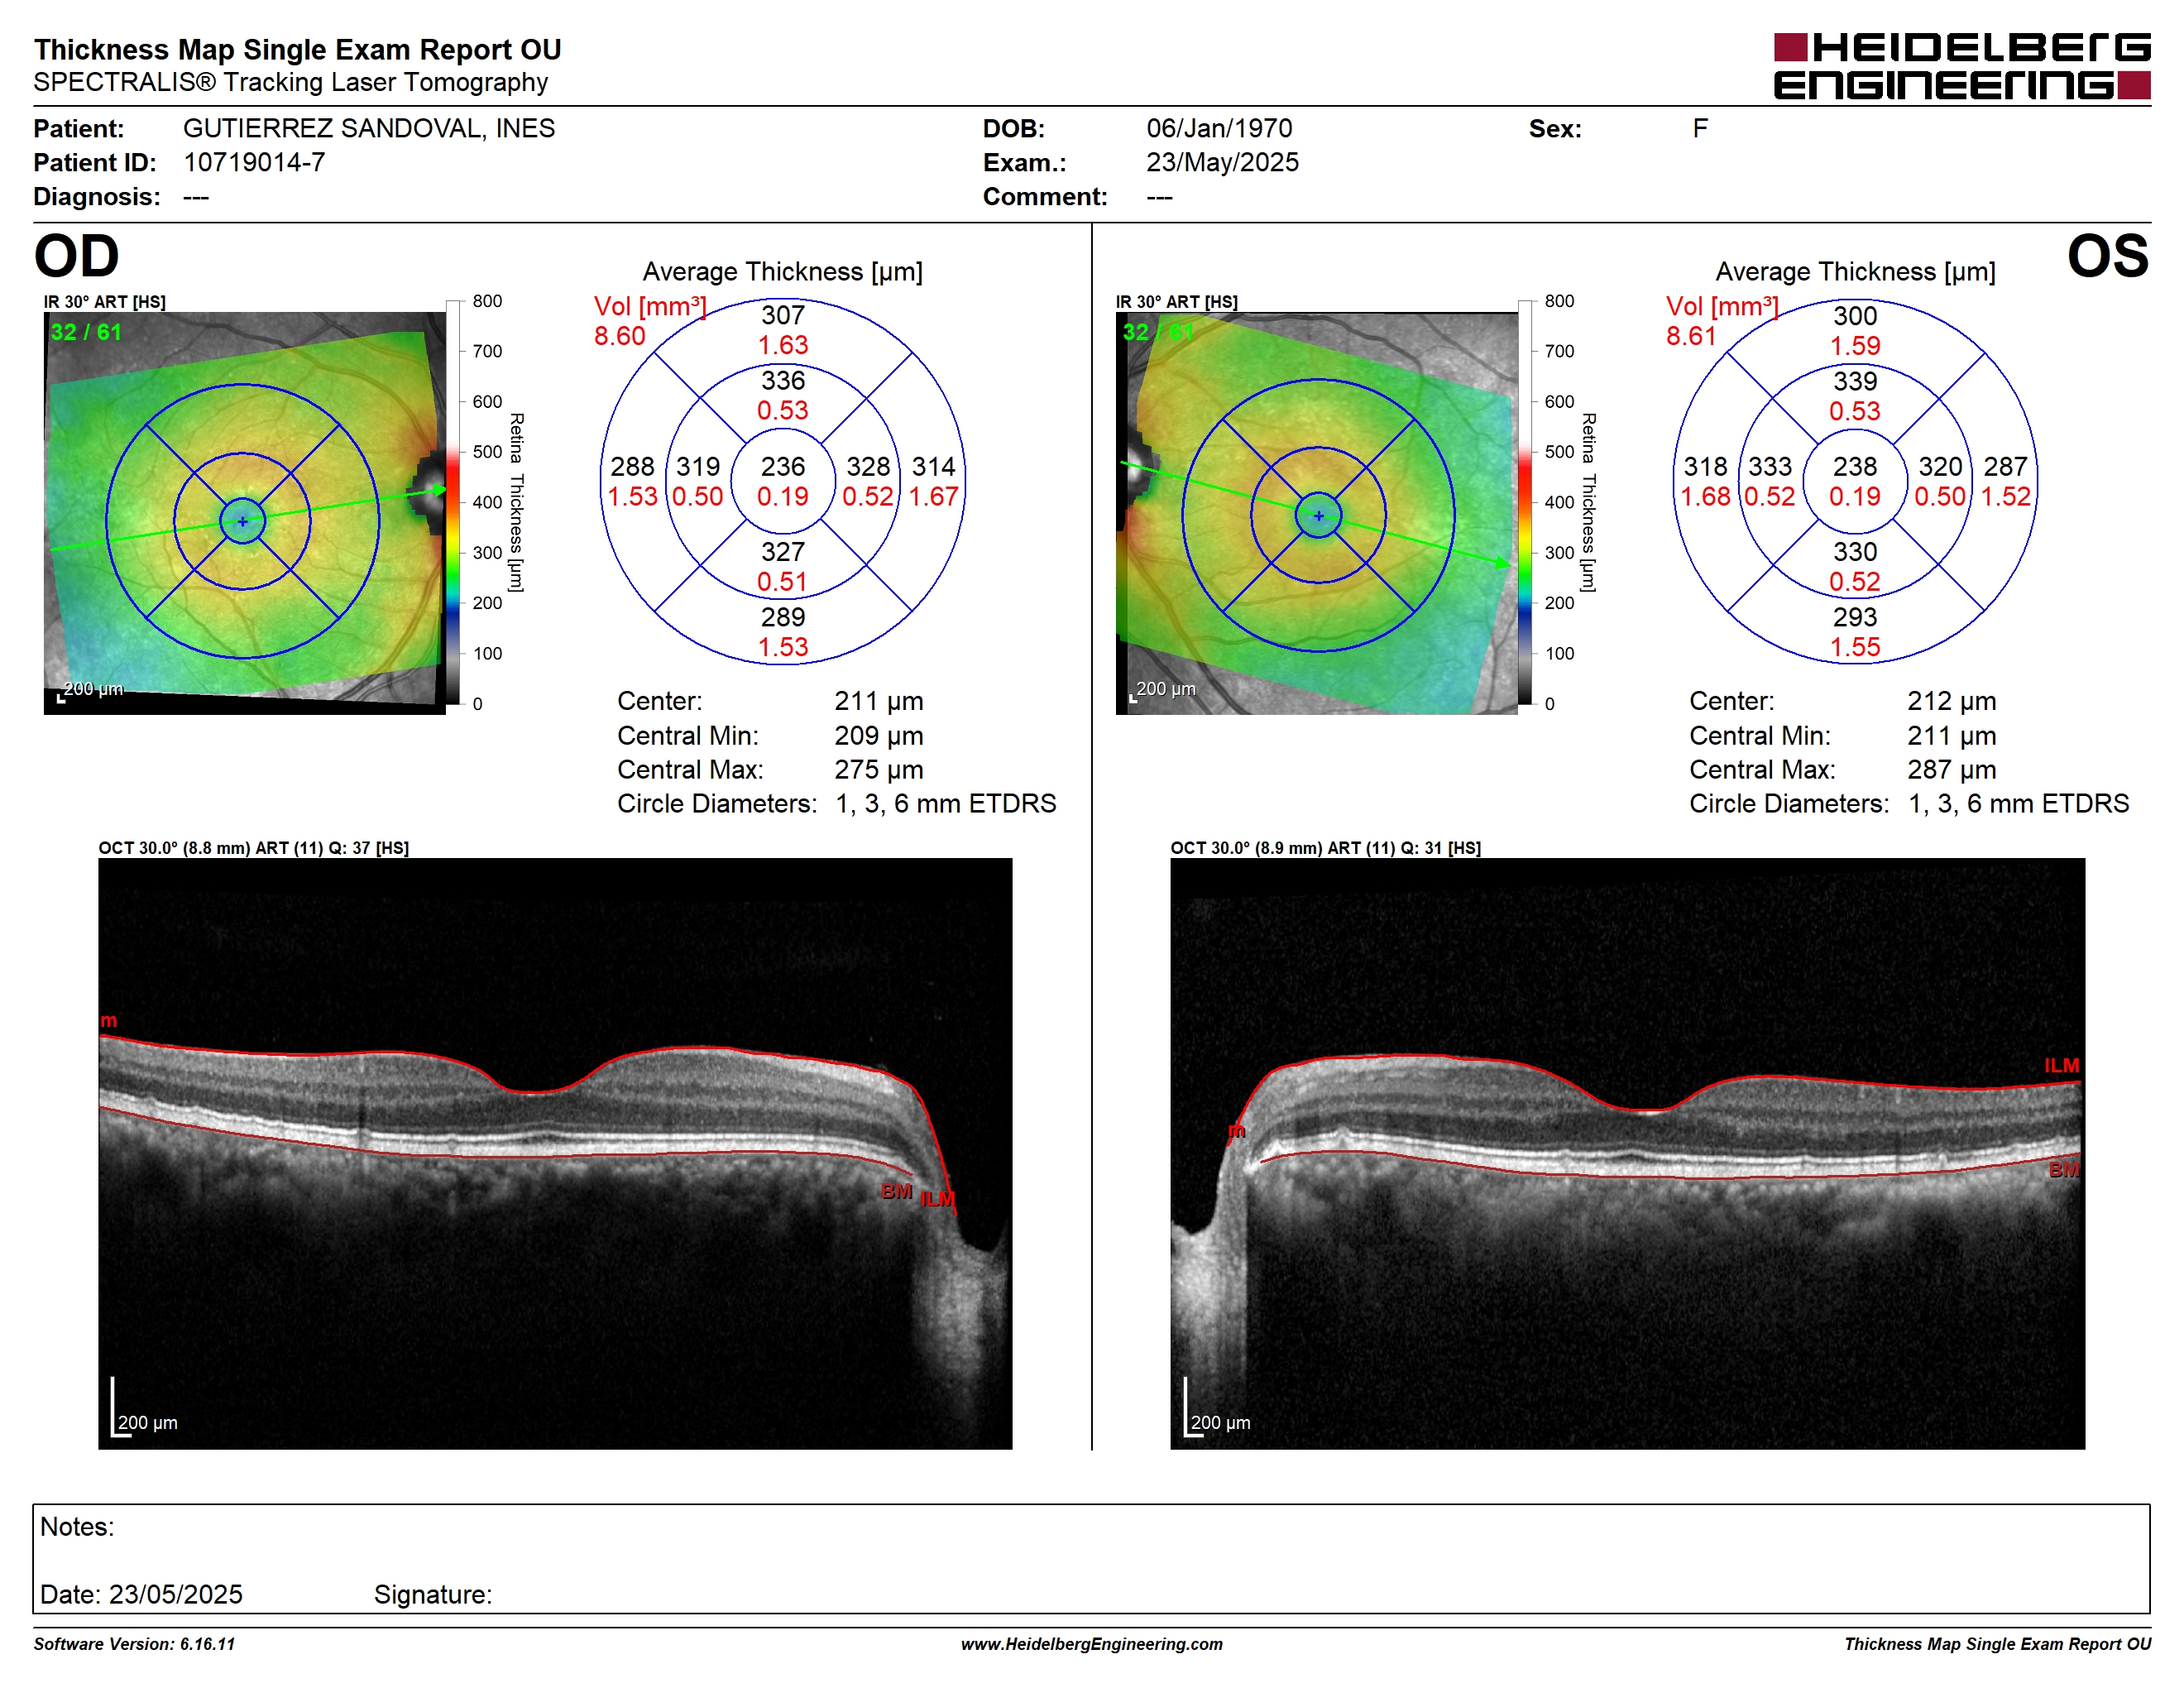Image resolution: width=2184 pixels, height=1688 pixels.
Task: Click date of birth 06/Jan/1970
Action: pyautogui.click(x=1219, y=128)
